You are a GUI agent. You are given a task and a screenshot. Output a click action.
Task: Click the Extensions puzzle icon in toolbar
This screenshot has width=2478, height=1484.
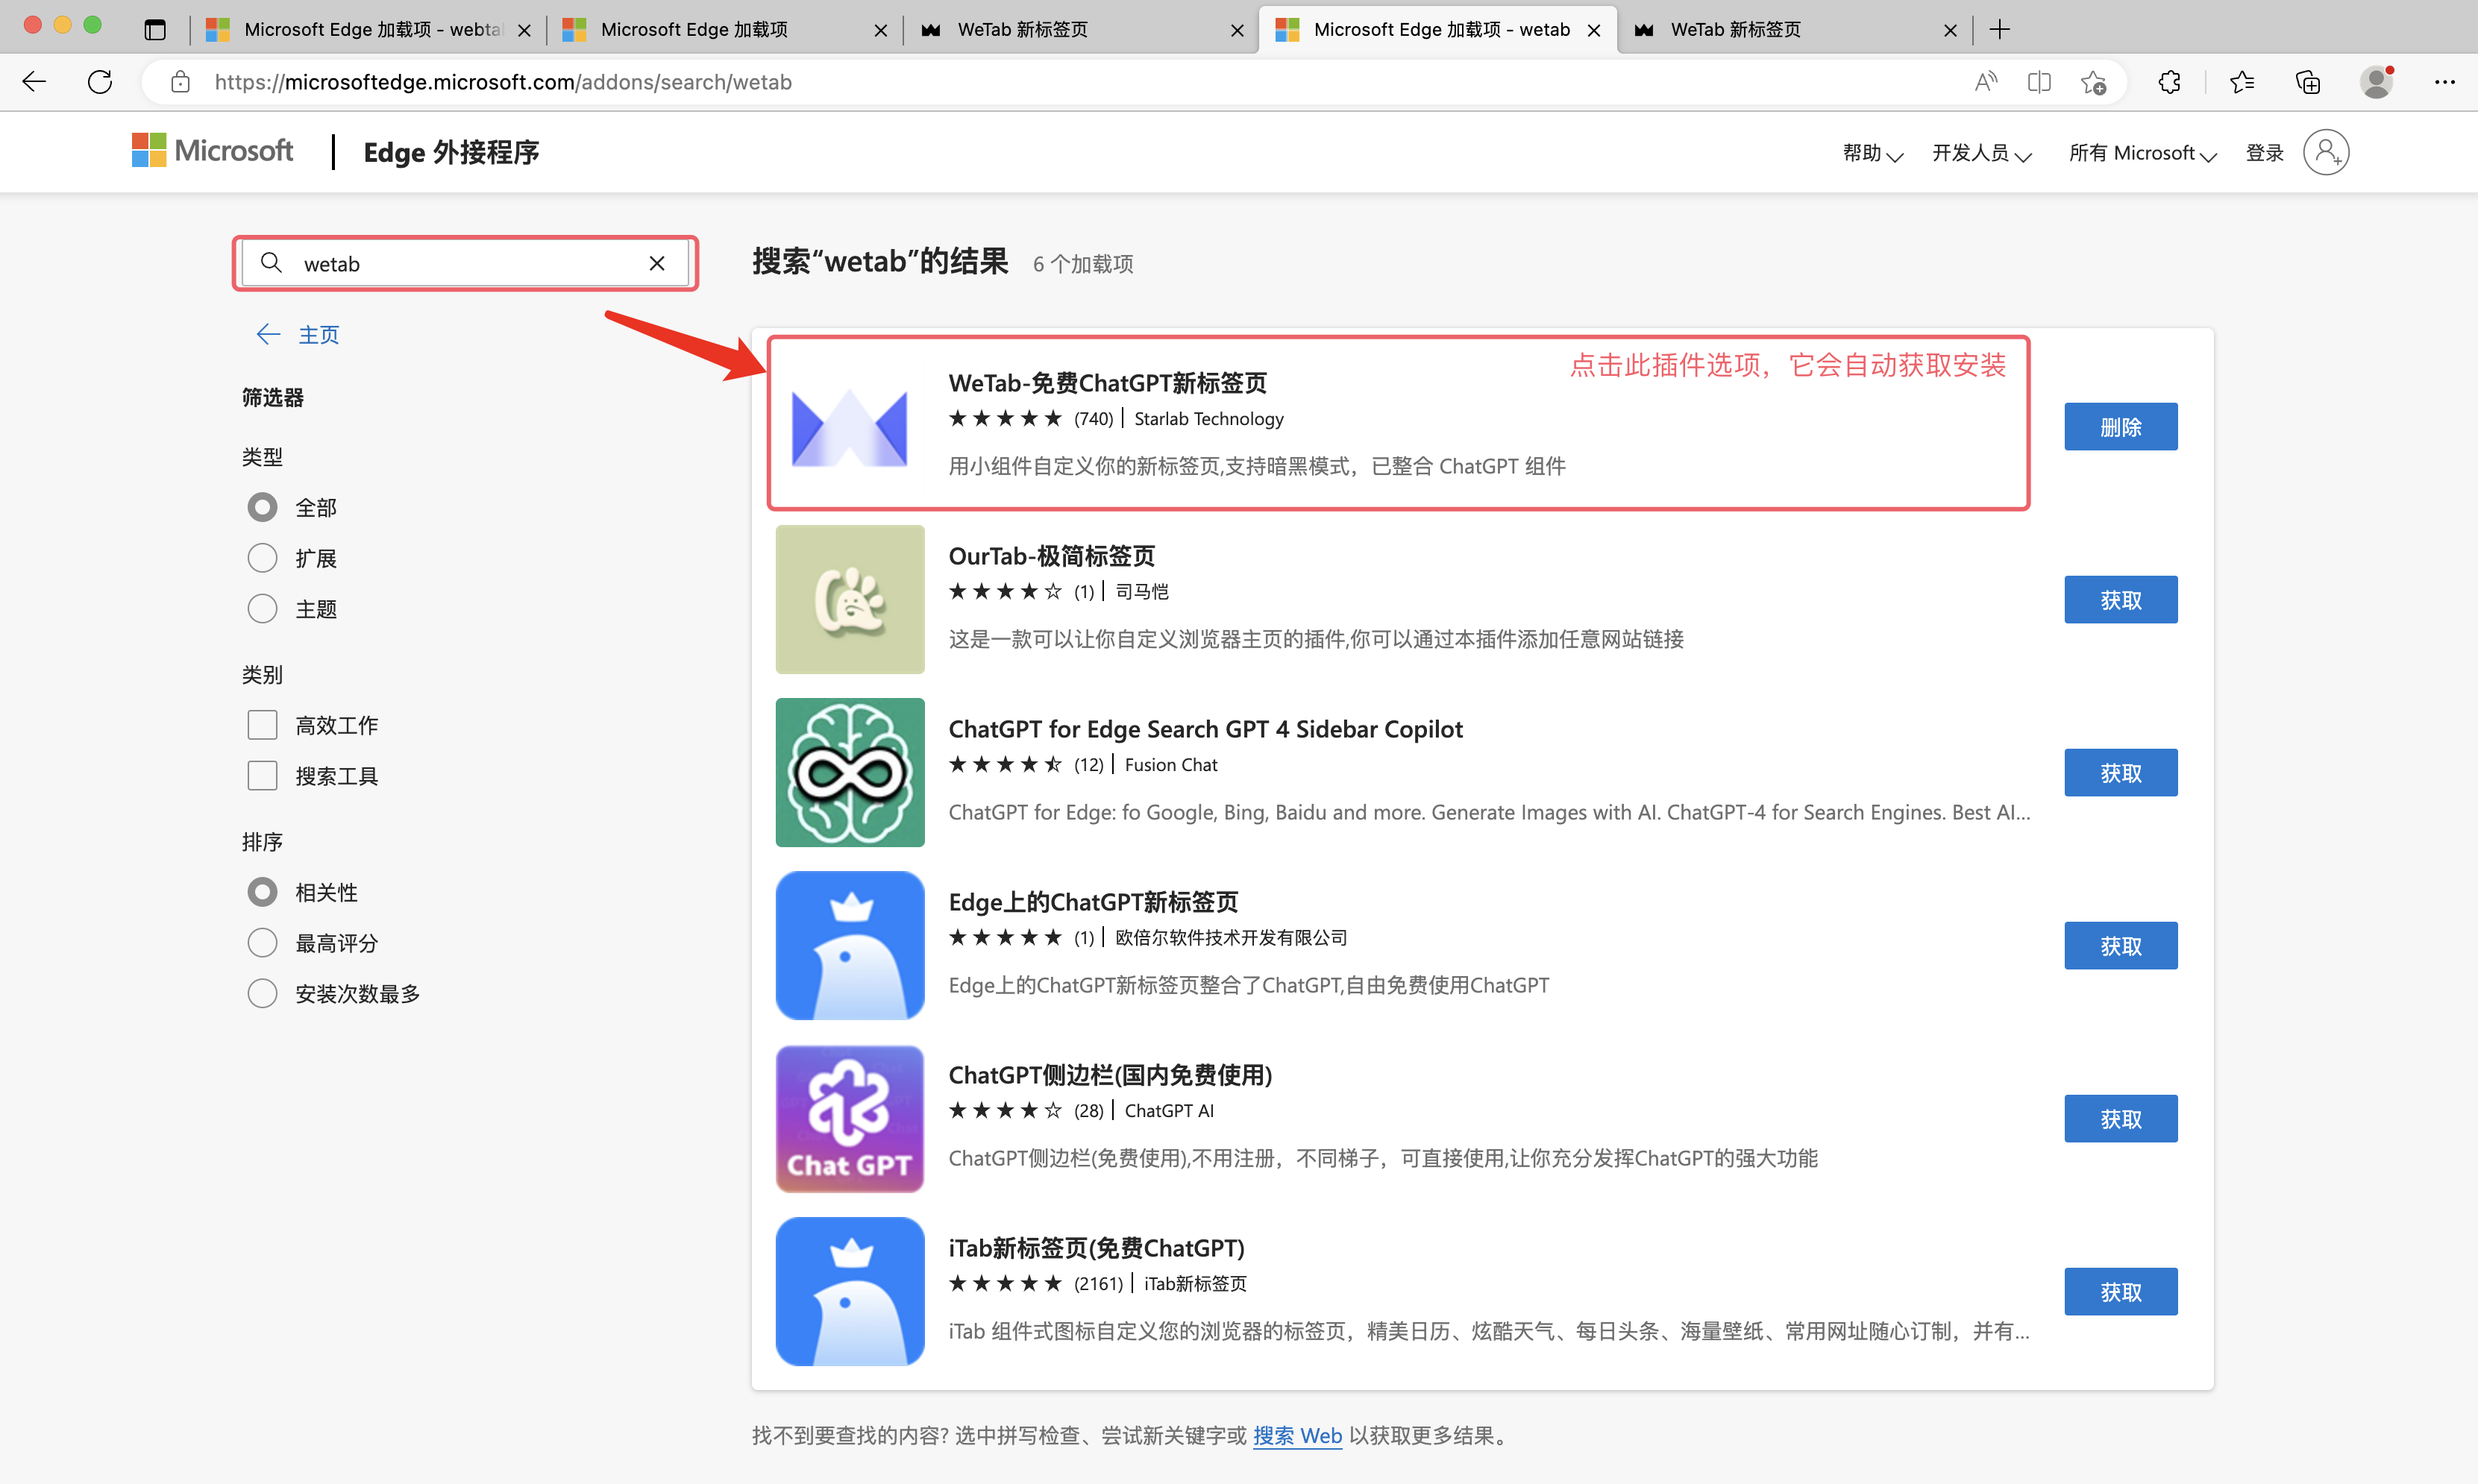pyautogui.click(x=2169, y=82)
